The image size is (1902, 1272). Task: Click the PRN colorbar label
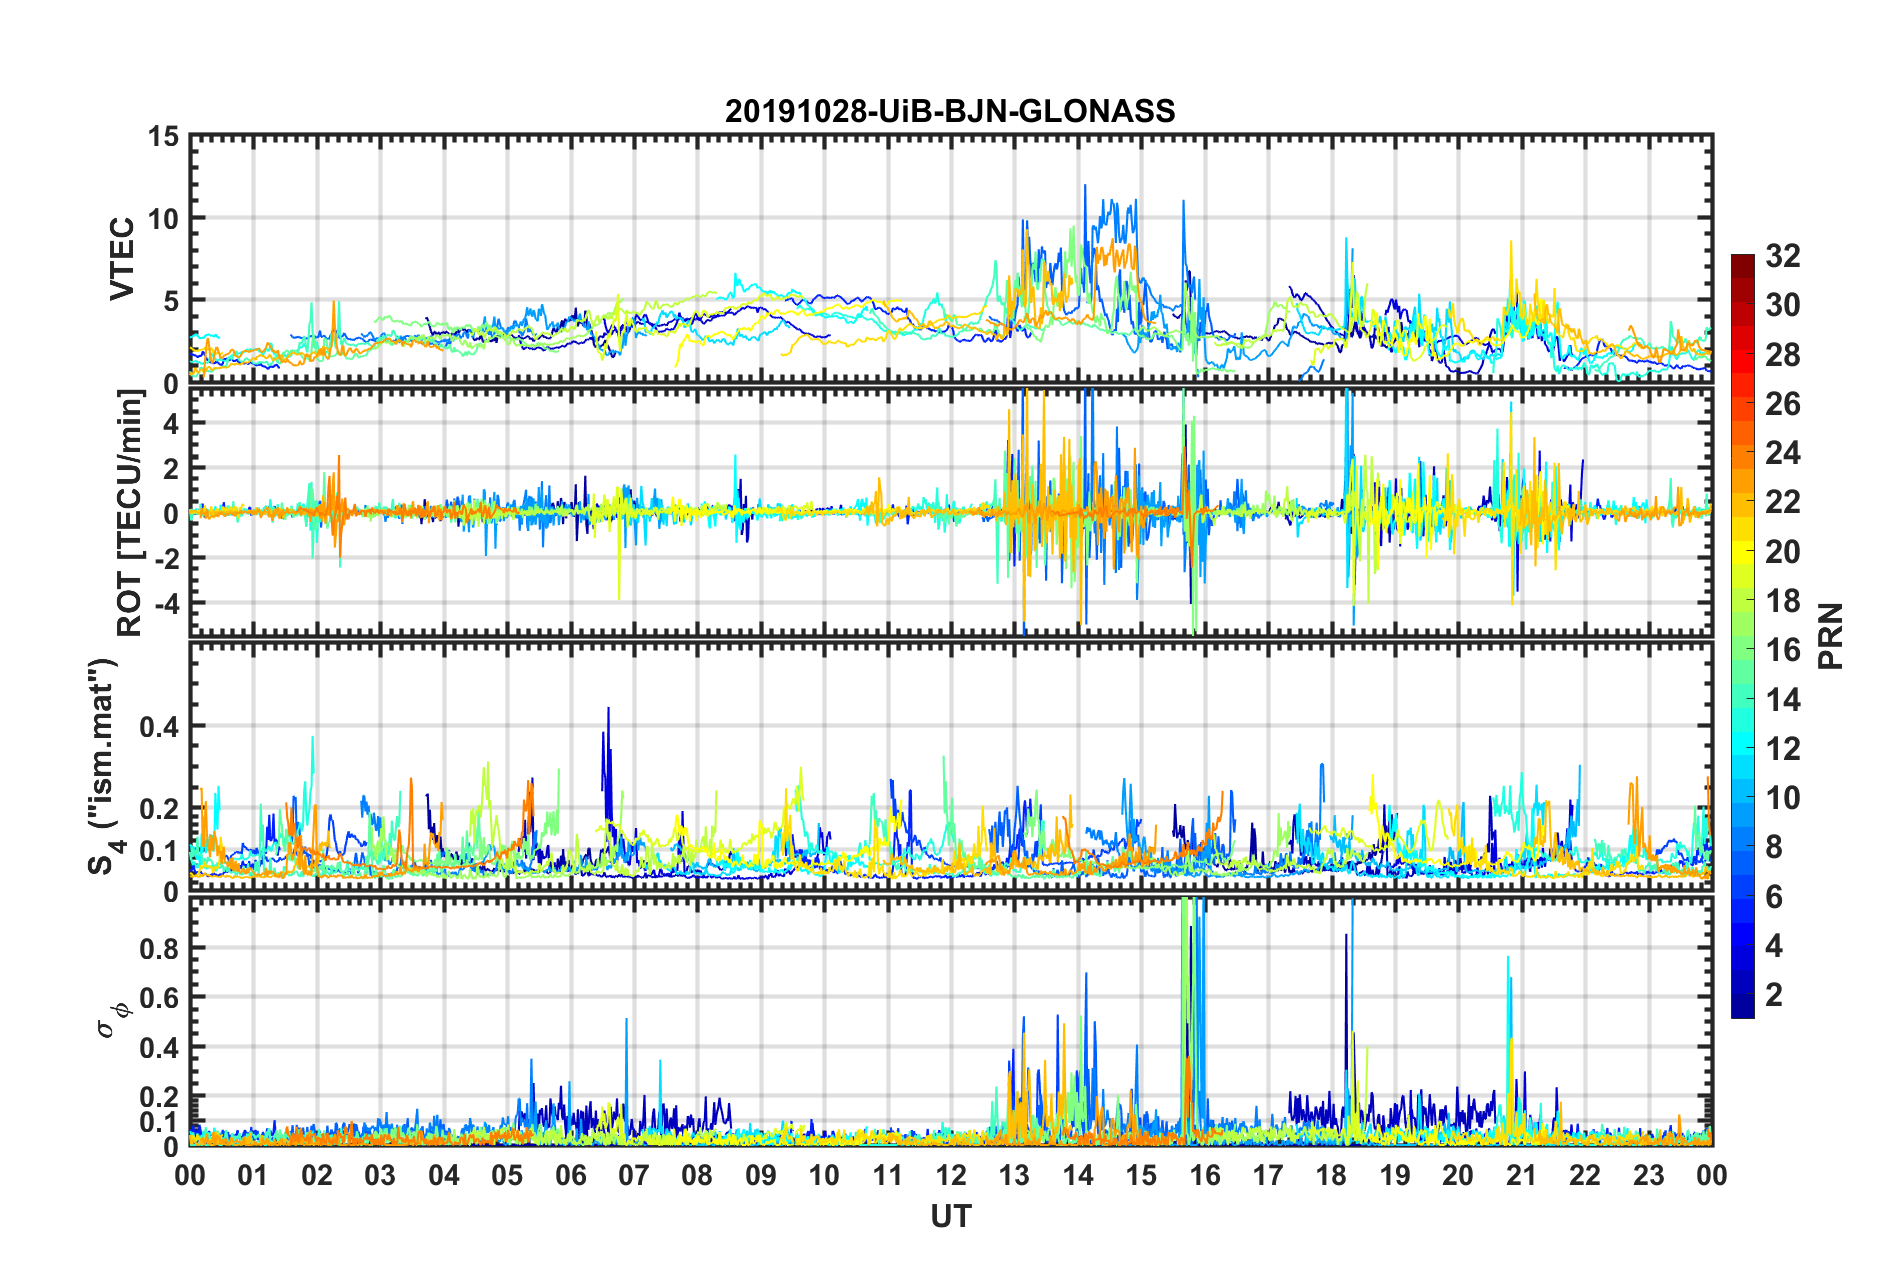coord(1830,636)
